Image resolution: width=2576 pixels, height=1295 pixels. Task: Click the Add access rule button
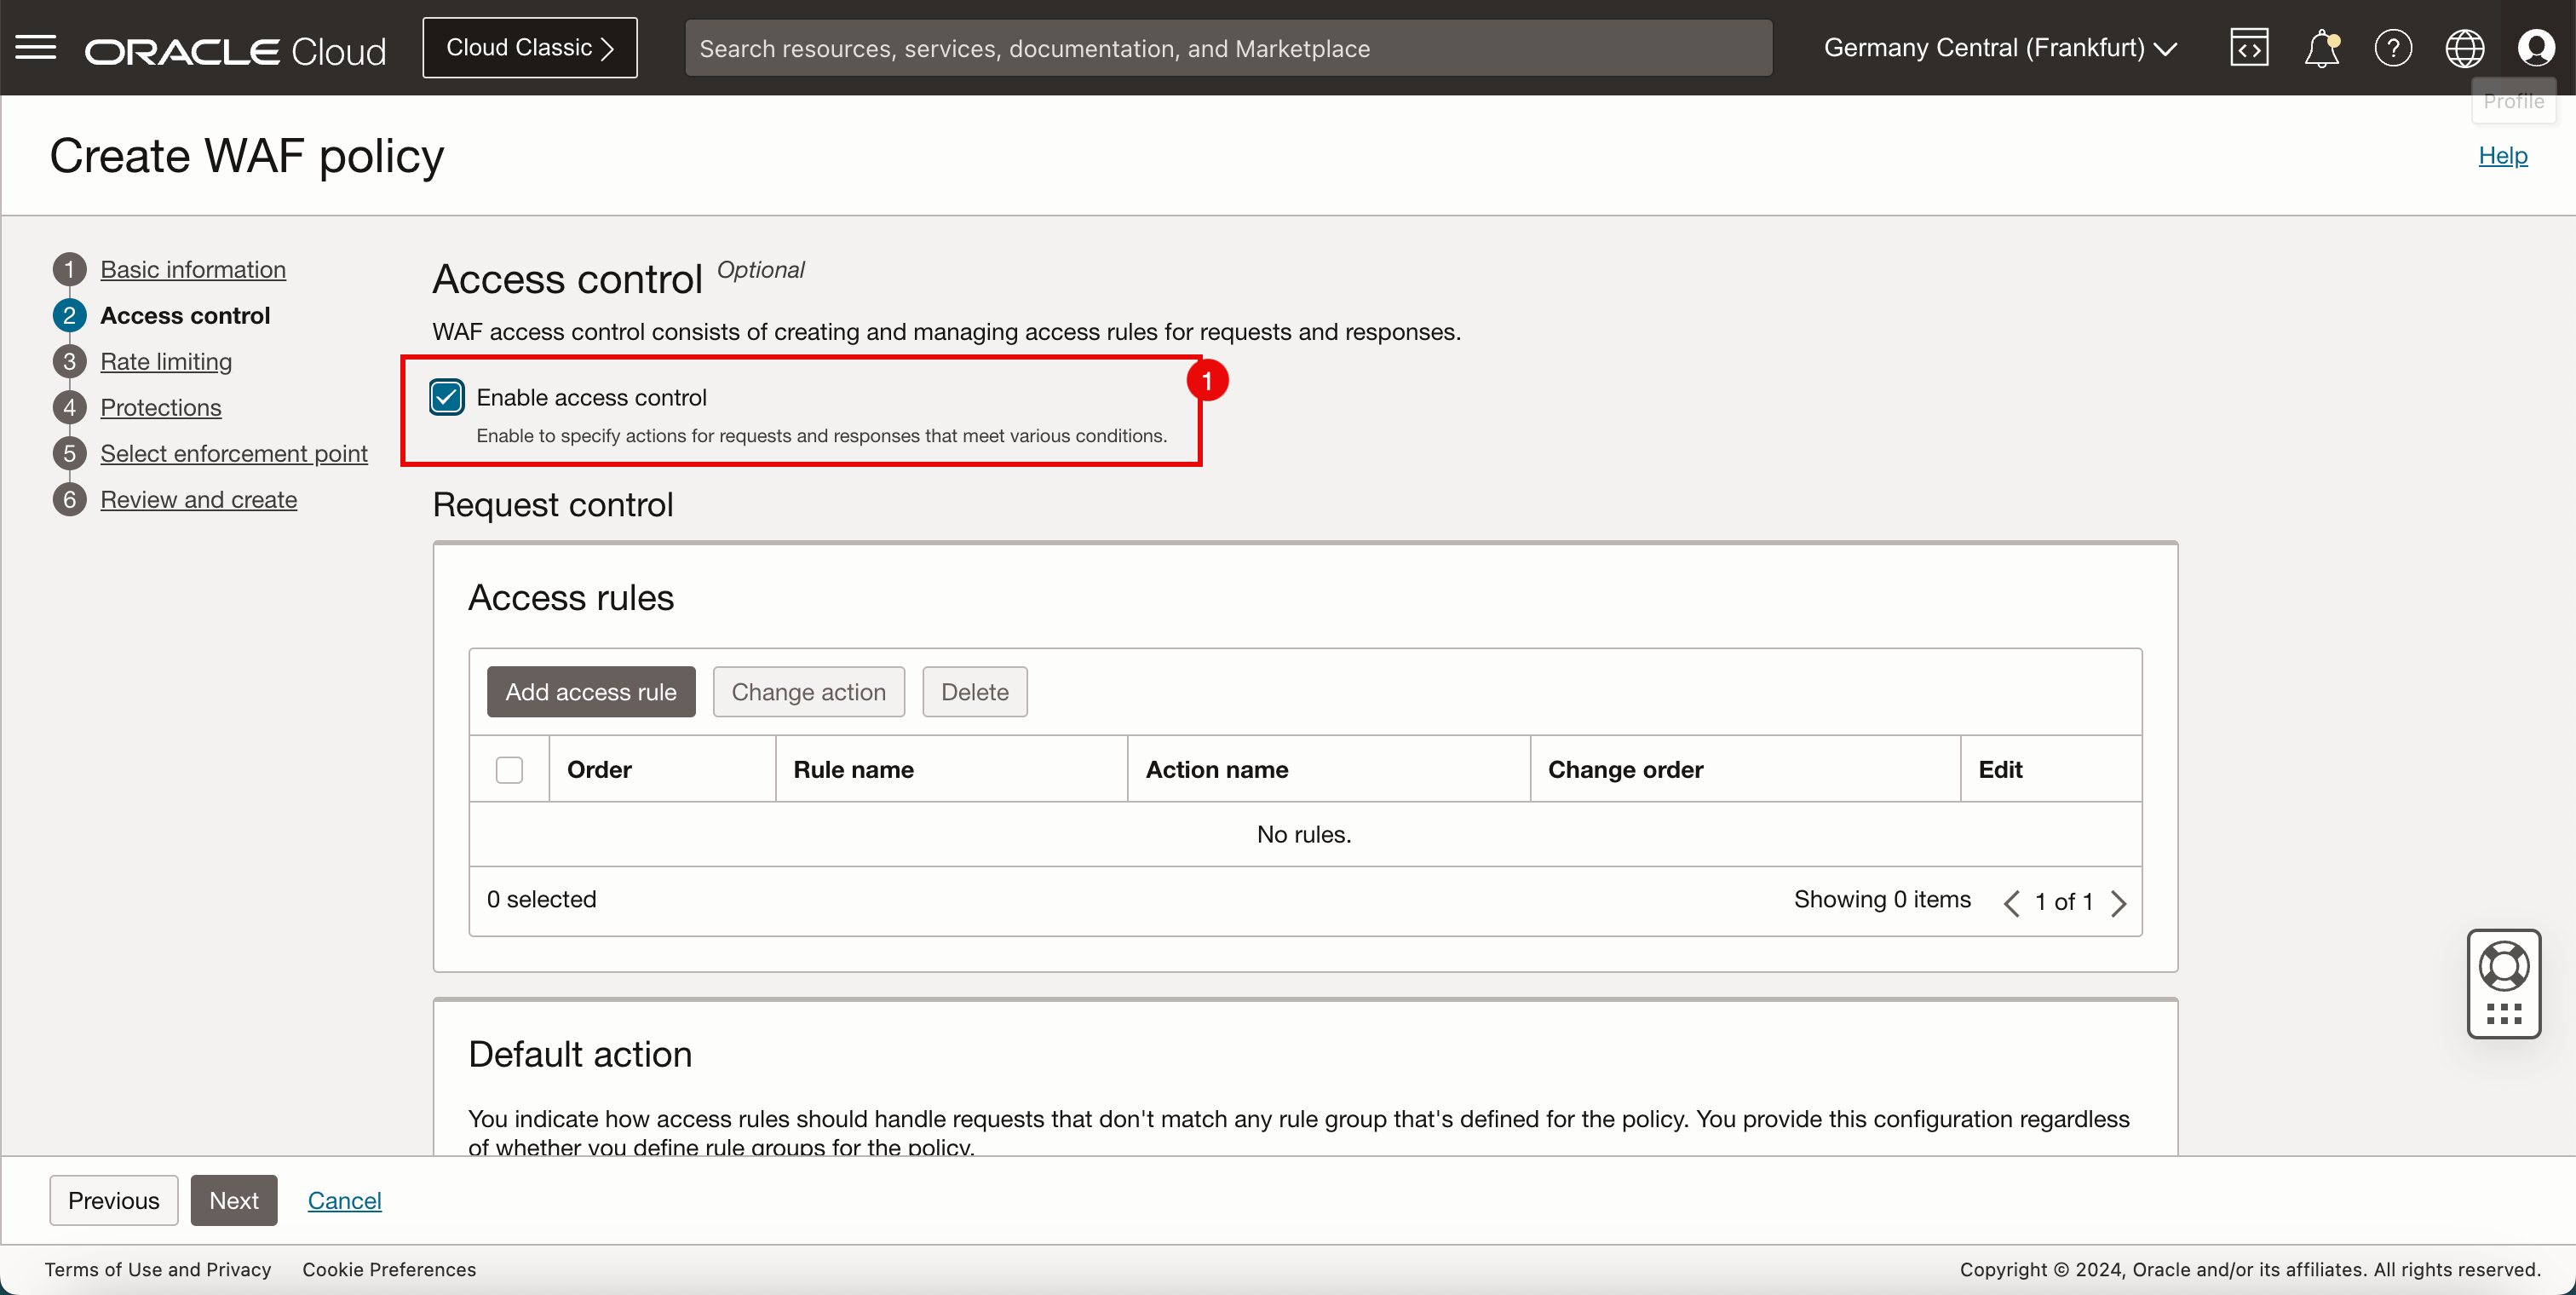(x=591, y=690)
